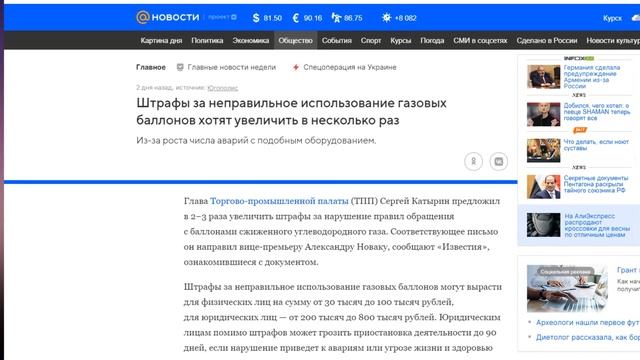The width and height of the screenshot is (640, 360).
Task: Open thumbnail for the joints pain article
Action: pos(543,150)
